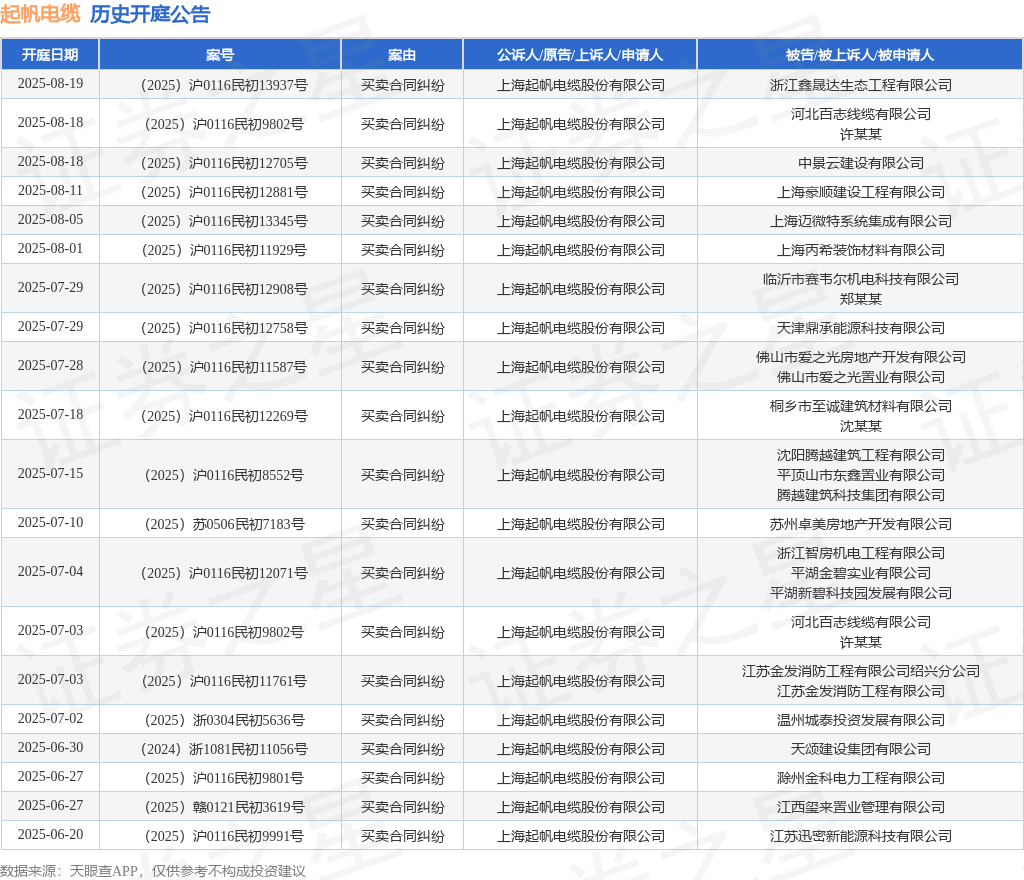Click defendant 天颂建设集团有限公司
The image size is (1024, 880).
pos(860,749)
